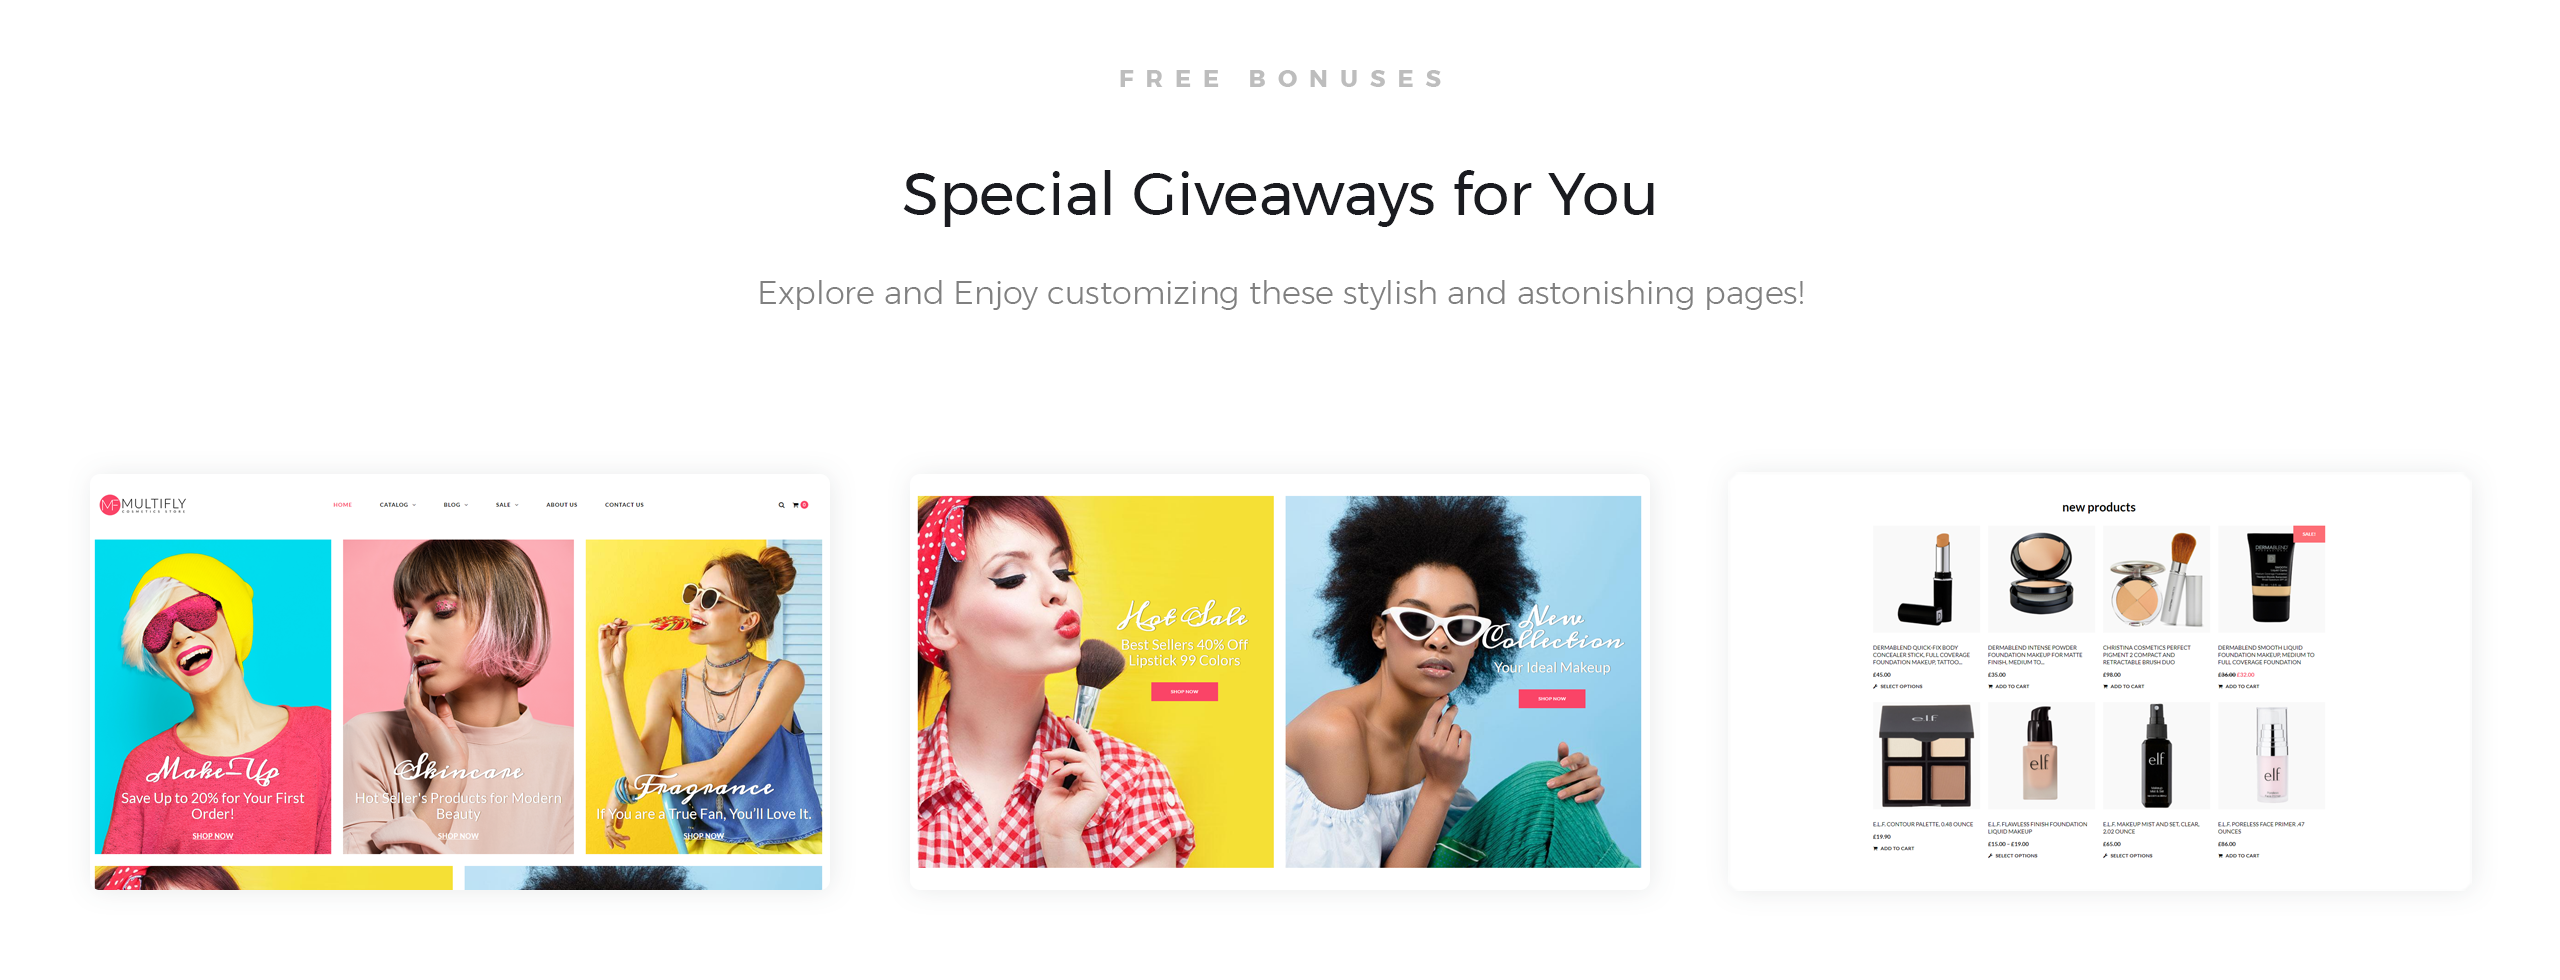Viewport: 2560px width, 980px height.
Task: Select options for E.L.F. Flawless Finish Foundation
Action: [x=2012, y=856]
